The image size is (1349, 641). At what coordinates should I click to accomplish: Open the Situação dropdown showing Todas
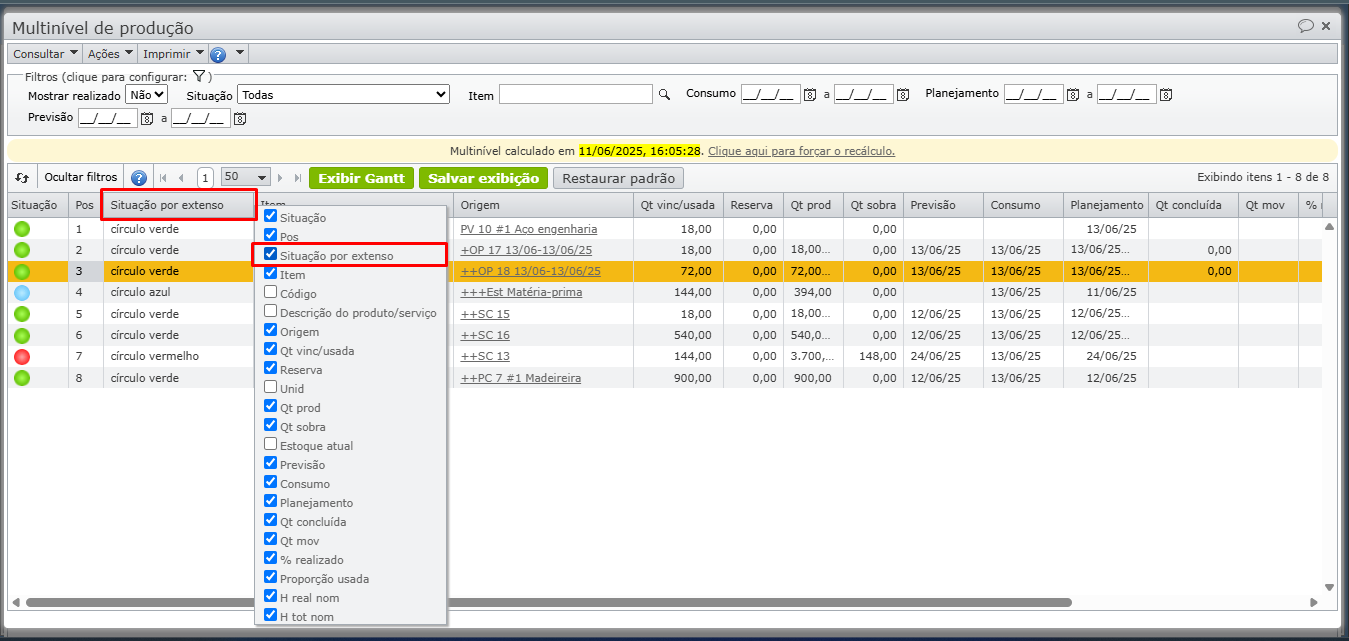click(344, 94)
